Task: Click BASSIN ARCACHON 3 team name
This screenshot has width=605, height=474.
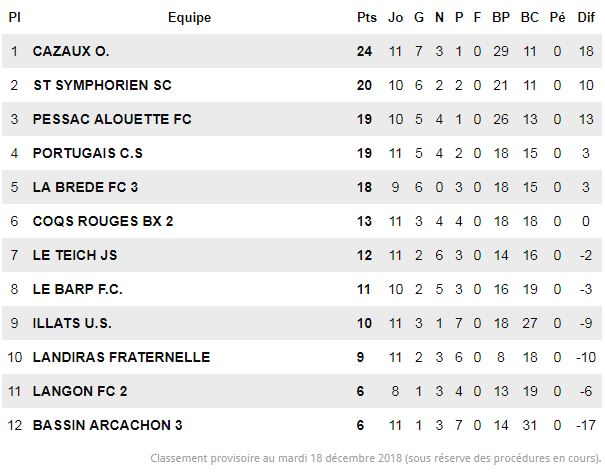Action: (107, 425)
